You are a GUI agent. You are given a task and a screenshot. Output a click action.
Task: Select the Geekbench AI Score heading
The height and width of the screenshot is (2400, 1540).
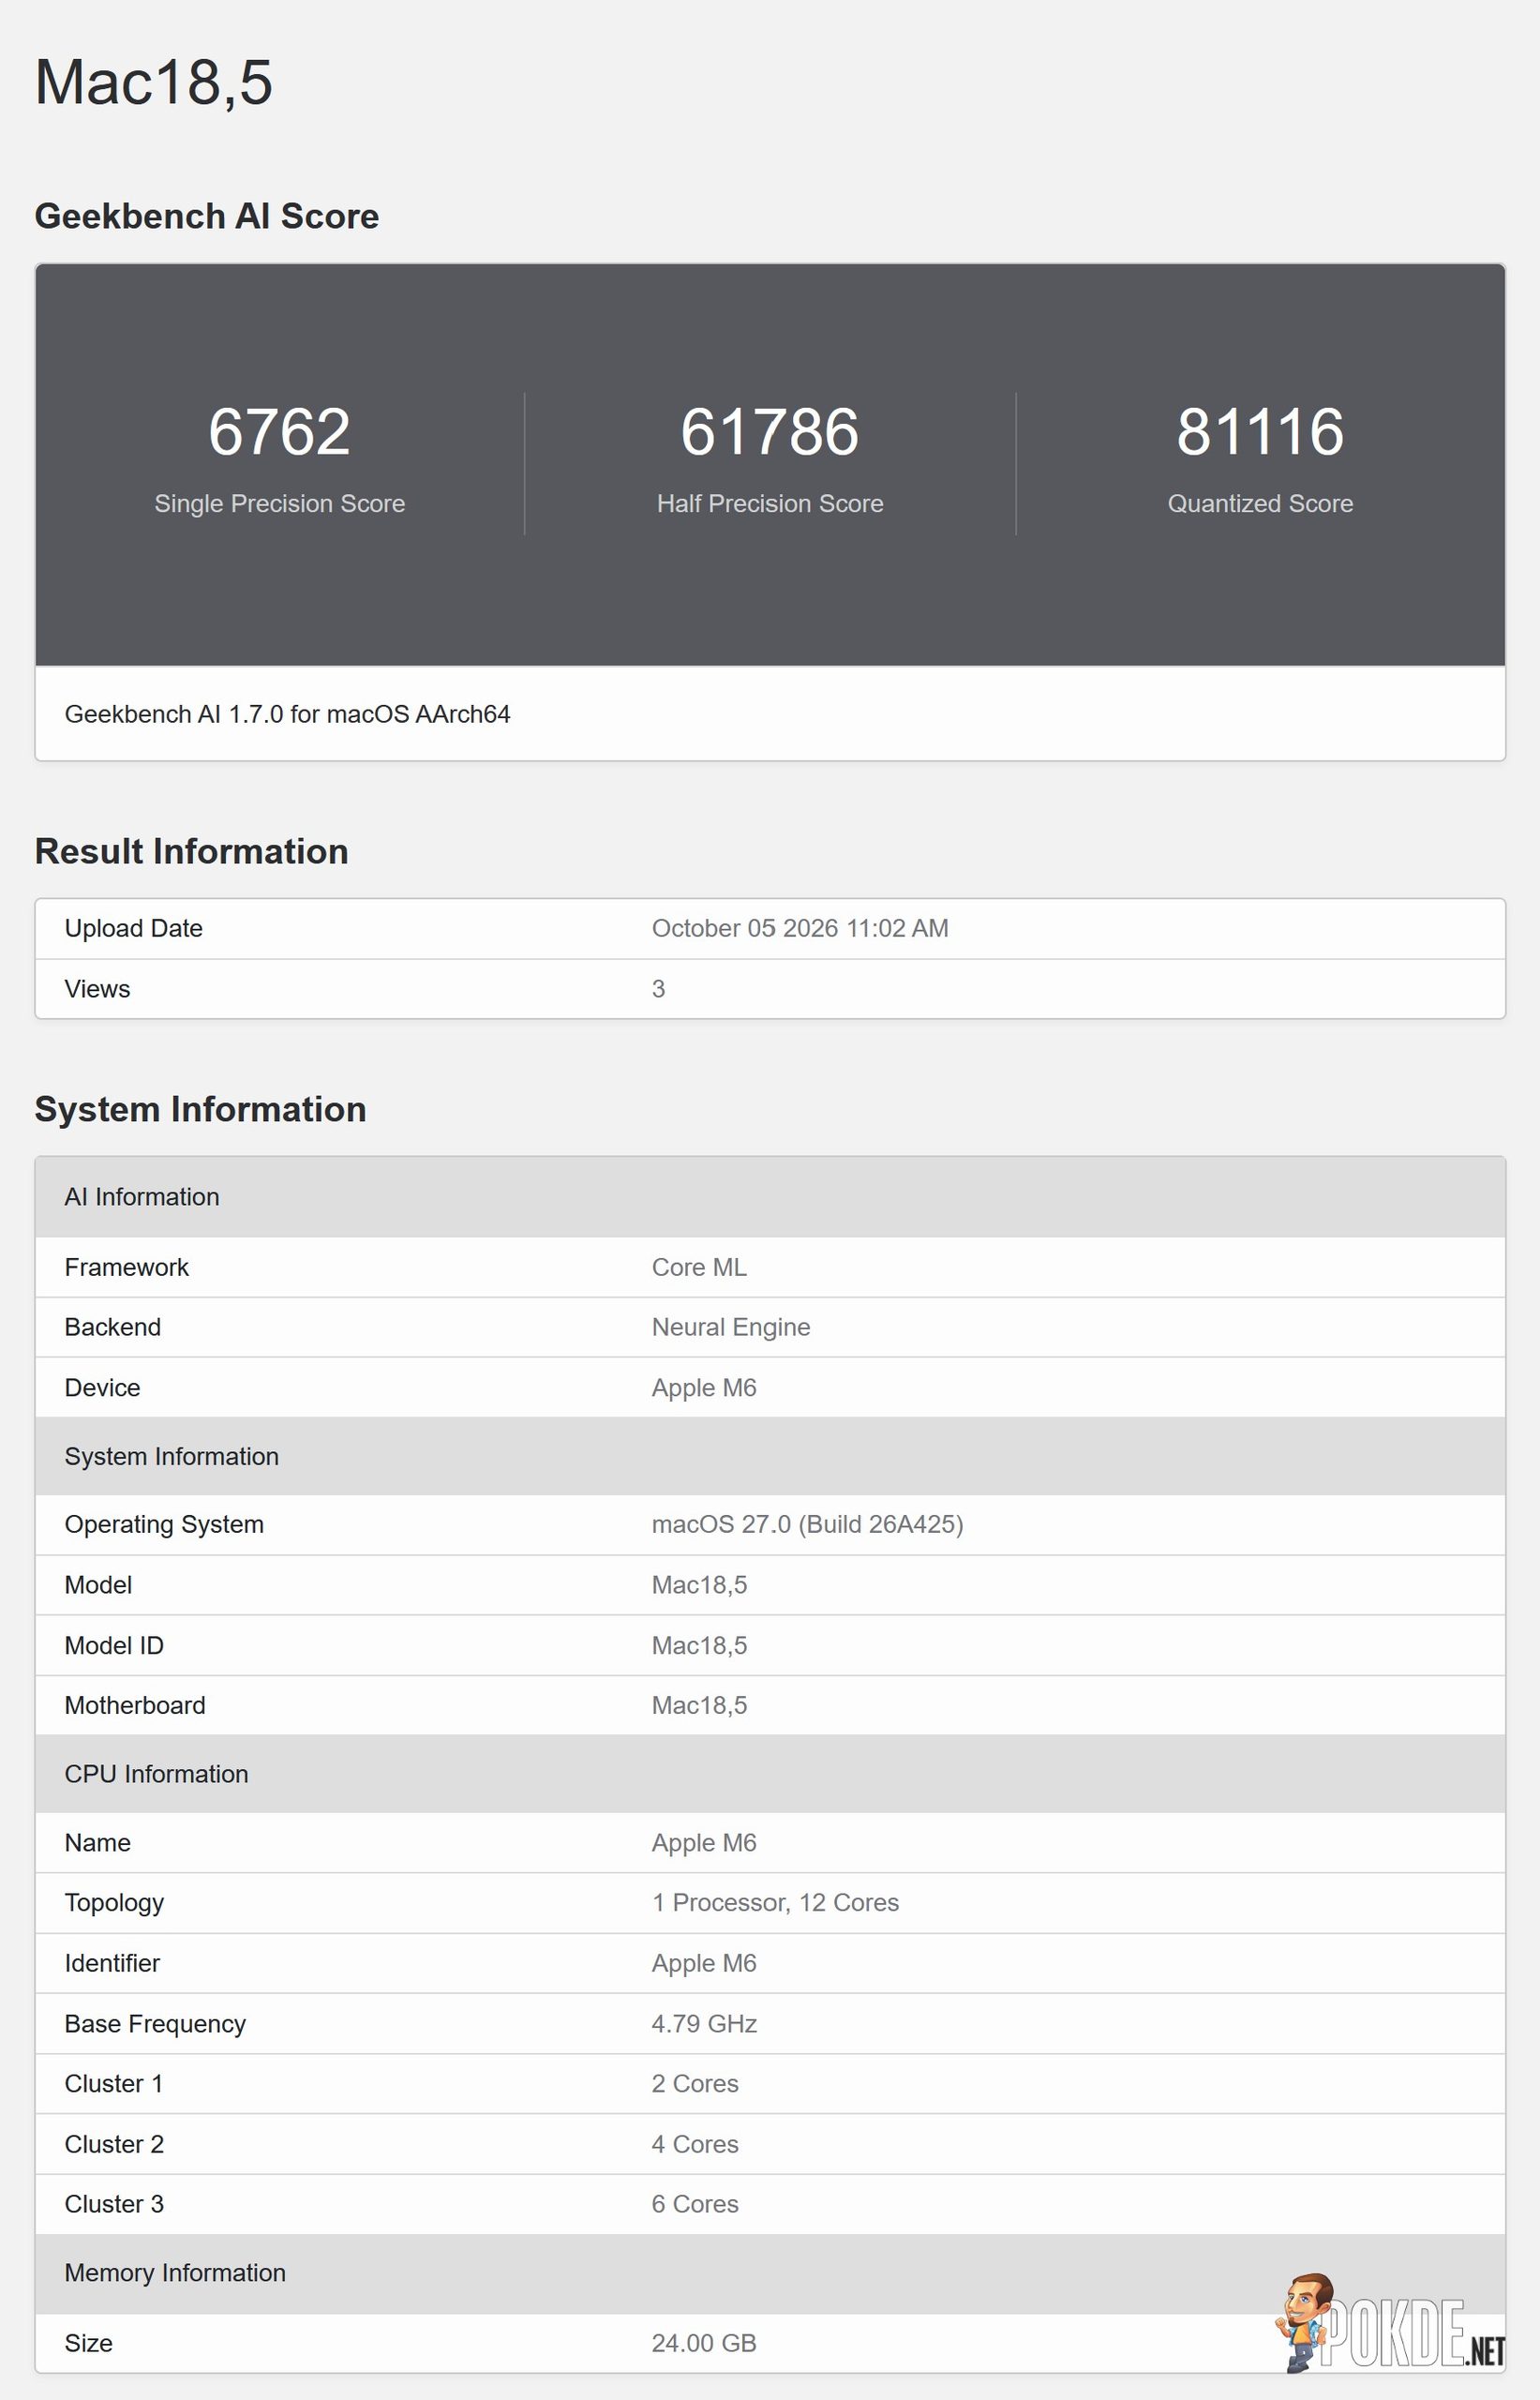pyautogui.click(x=207, y=216)
